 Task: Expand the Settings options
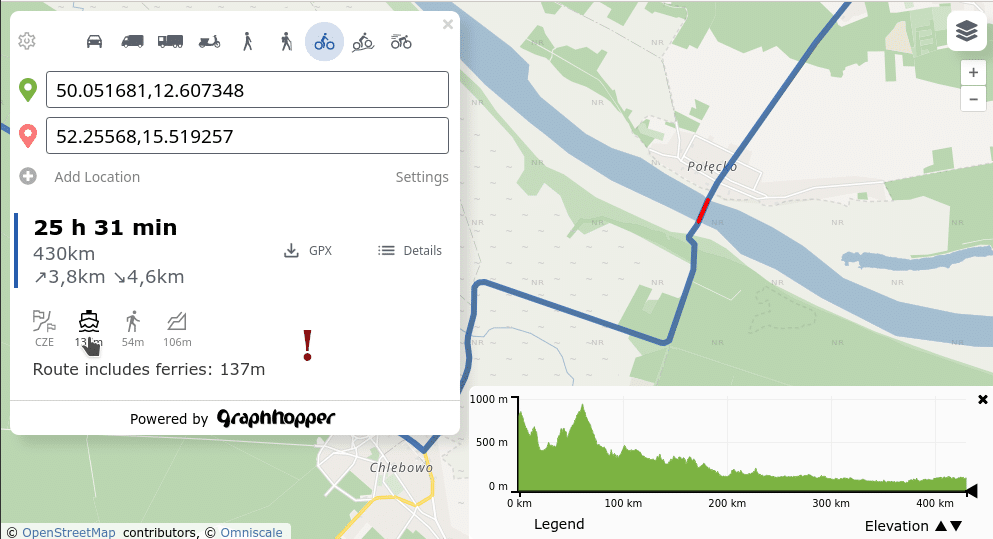(x=421, y=177)
